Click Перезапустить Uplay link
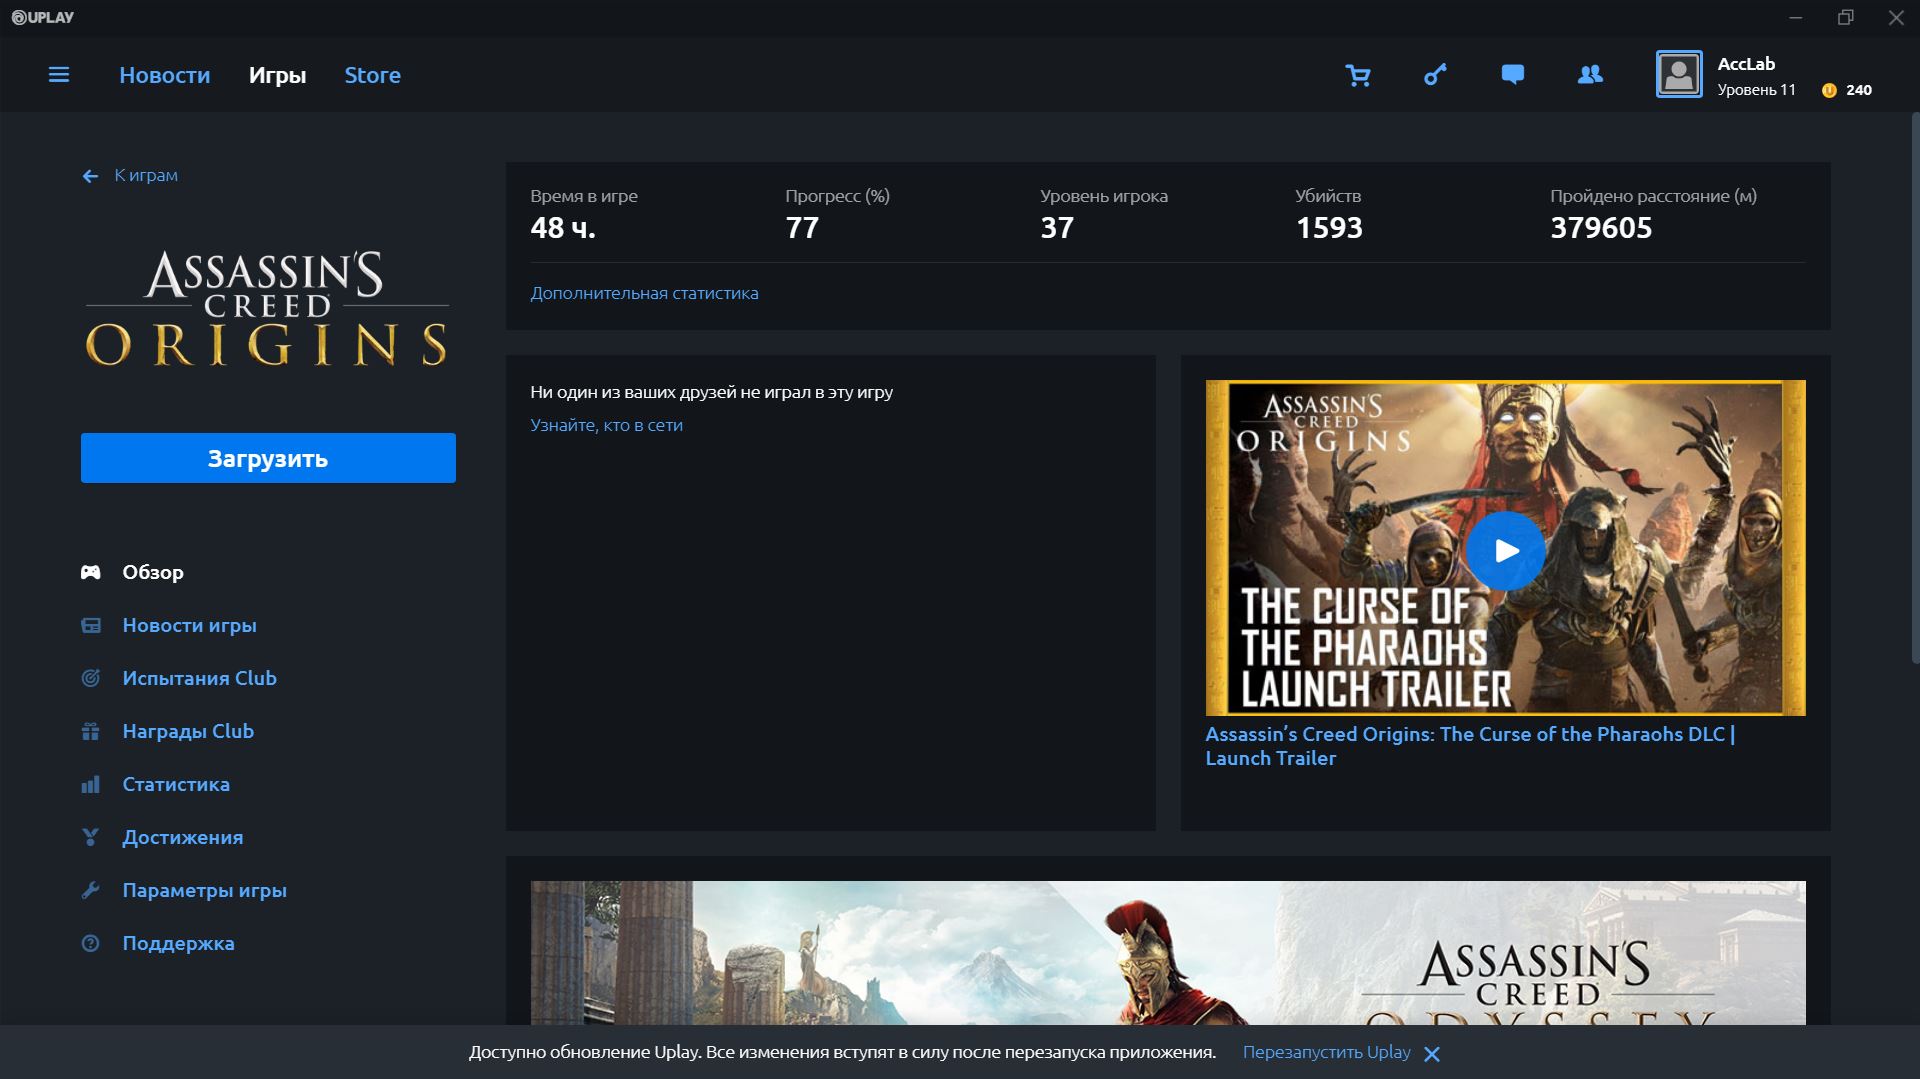This screenshot has width=1920, height=1079. pyautogui.click(x=1326, y=1052)
